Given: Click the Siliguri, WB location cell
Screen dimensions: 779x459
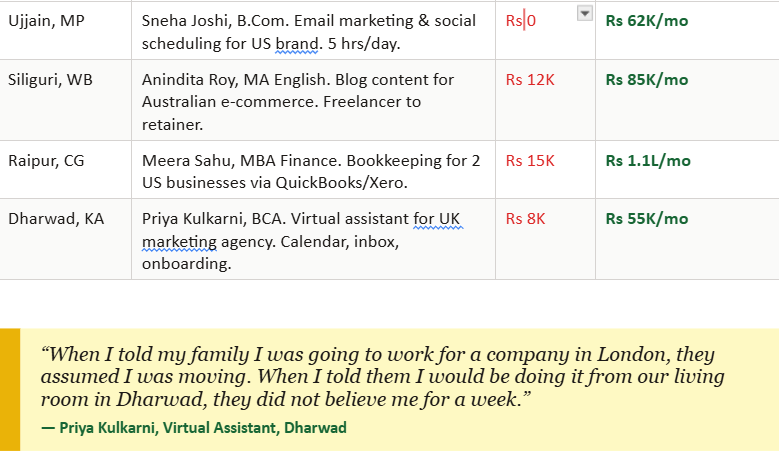Looking at the screenshot, I should click(x=50, y=80).
